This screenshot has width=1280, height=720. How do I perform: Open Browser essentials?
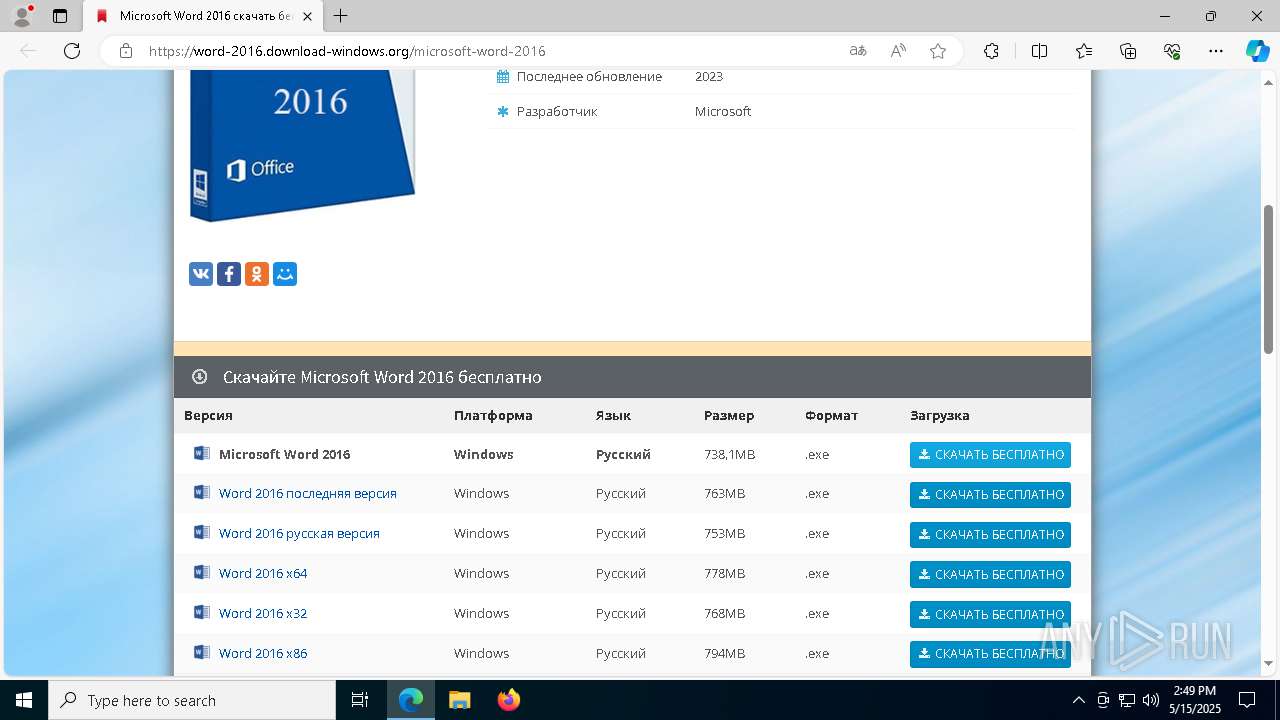pyautogui.click(x=1172, y=51)
